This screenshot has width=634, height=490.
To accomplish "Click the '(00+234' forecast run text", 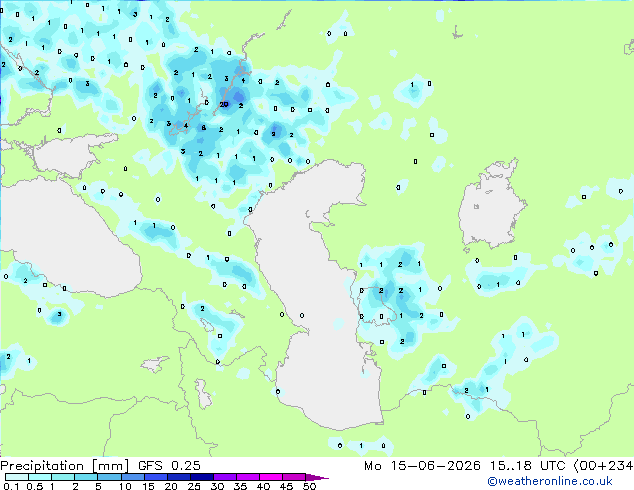I will pos(604,466).
